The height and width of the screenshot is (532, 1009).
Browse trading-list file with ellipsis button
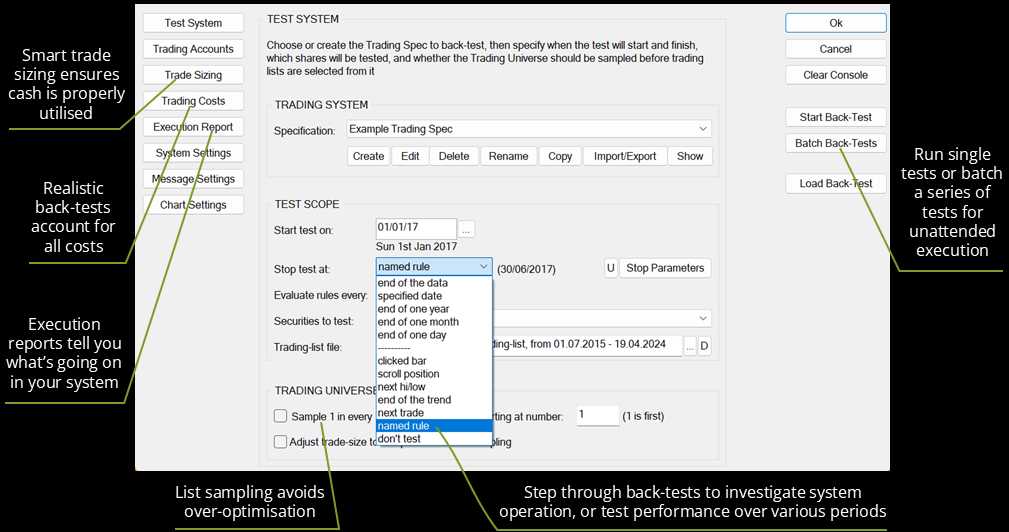[x=690, y=346]
